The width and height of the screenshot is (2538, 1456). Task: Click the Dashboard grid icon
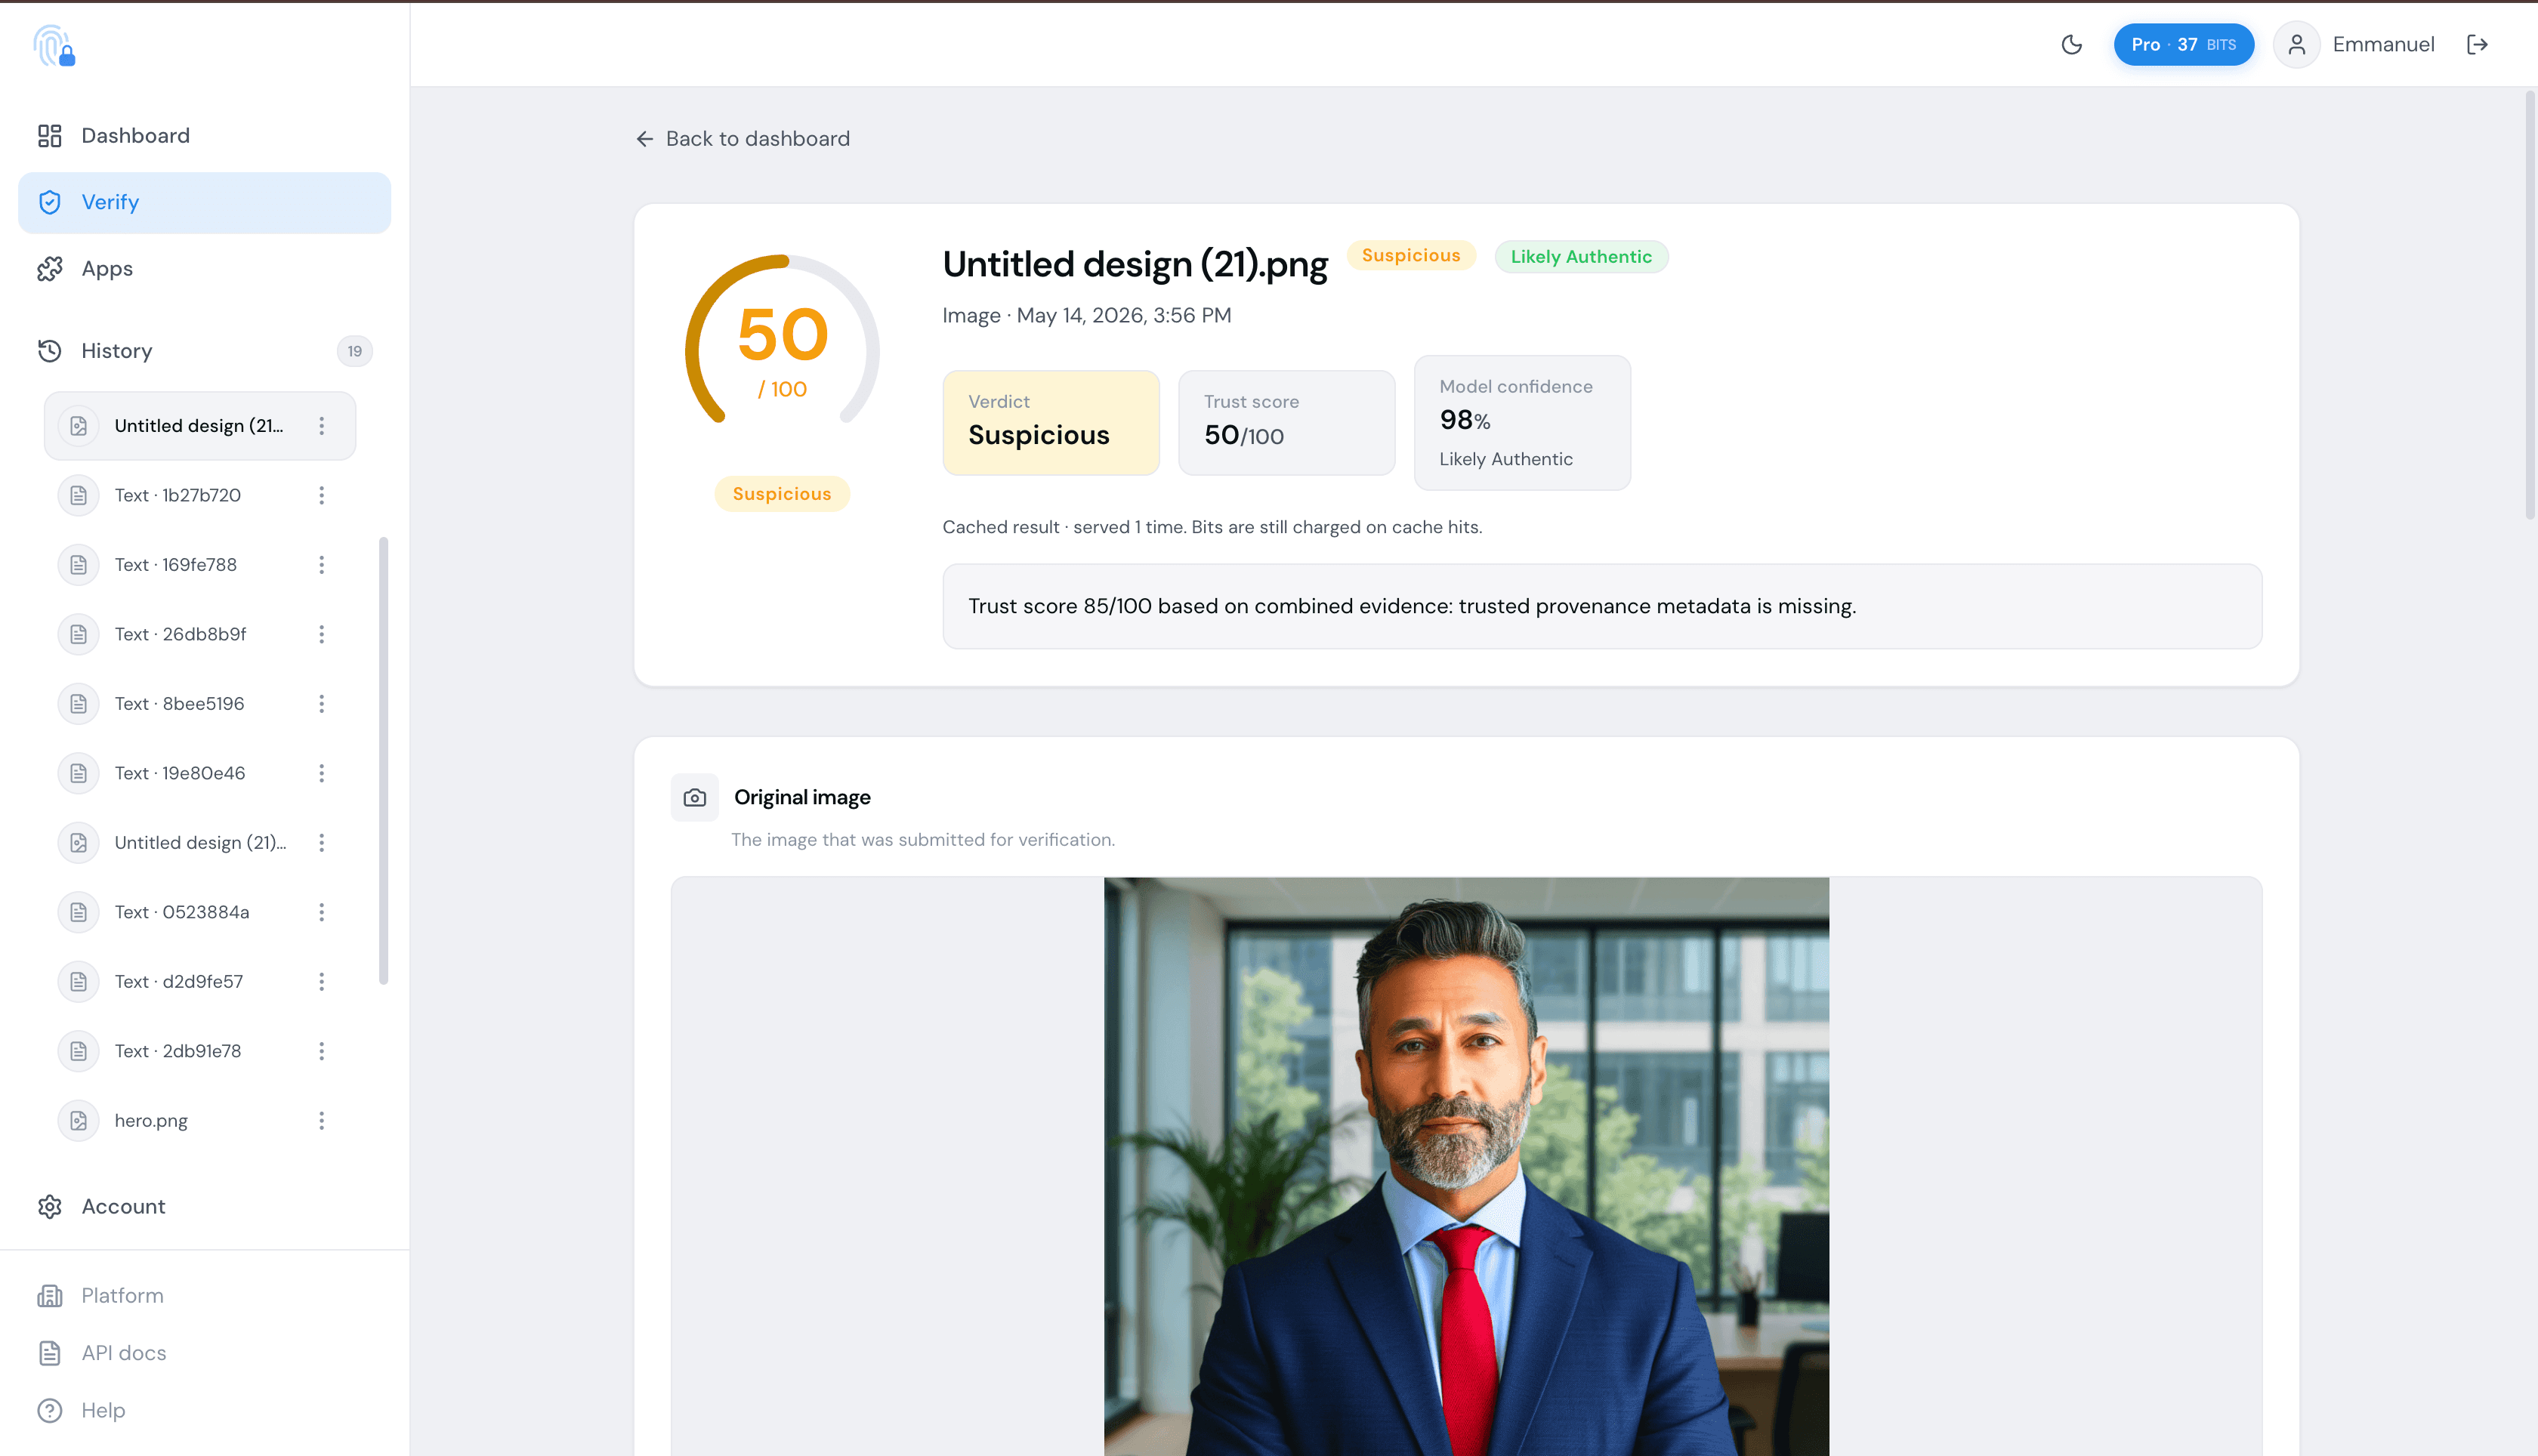click(x=50, y=136)
